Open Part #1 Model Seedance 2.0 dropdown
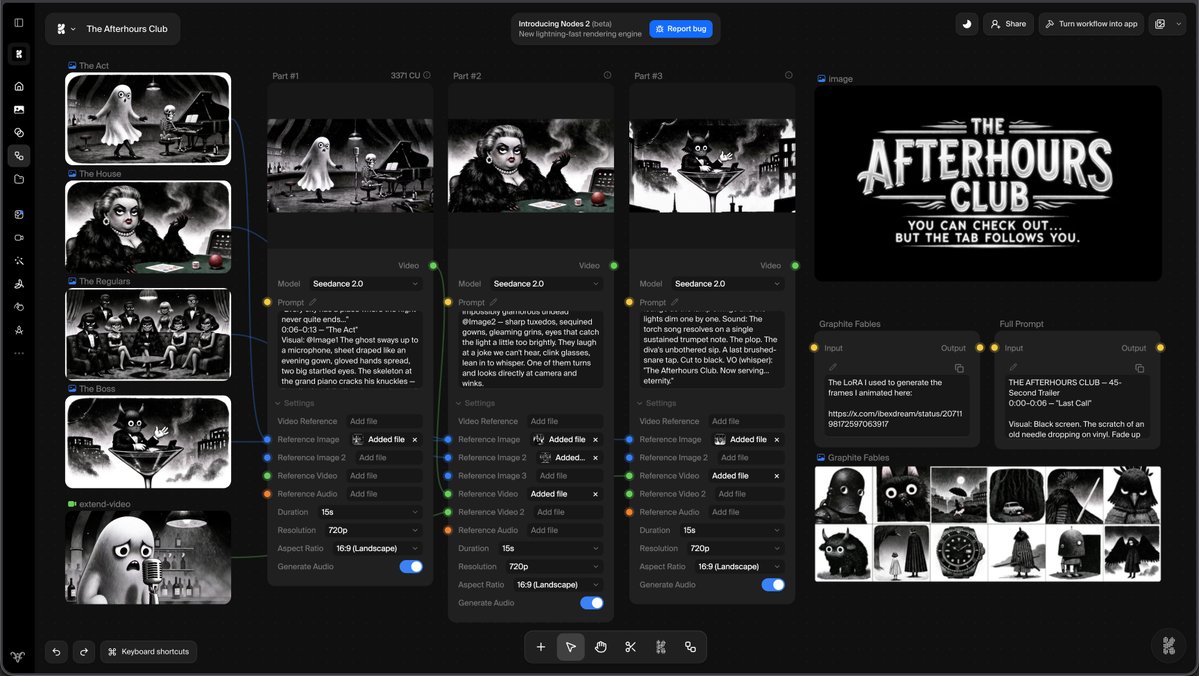 (x=365, y=284)
